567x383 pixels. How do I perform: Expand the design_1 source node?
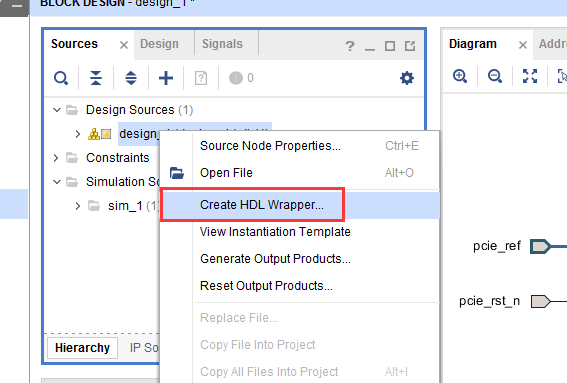coord(78,134)
